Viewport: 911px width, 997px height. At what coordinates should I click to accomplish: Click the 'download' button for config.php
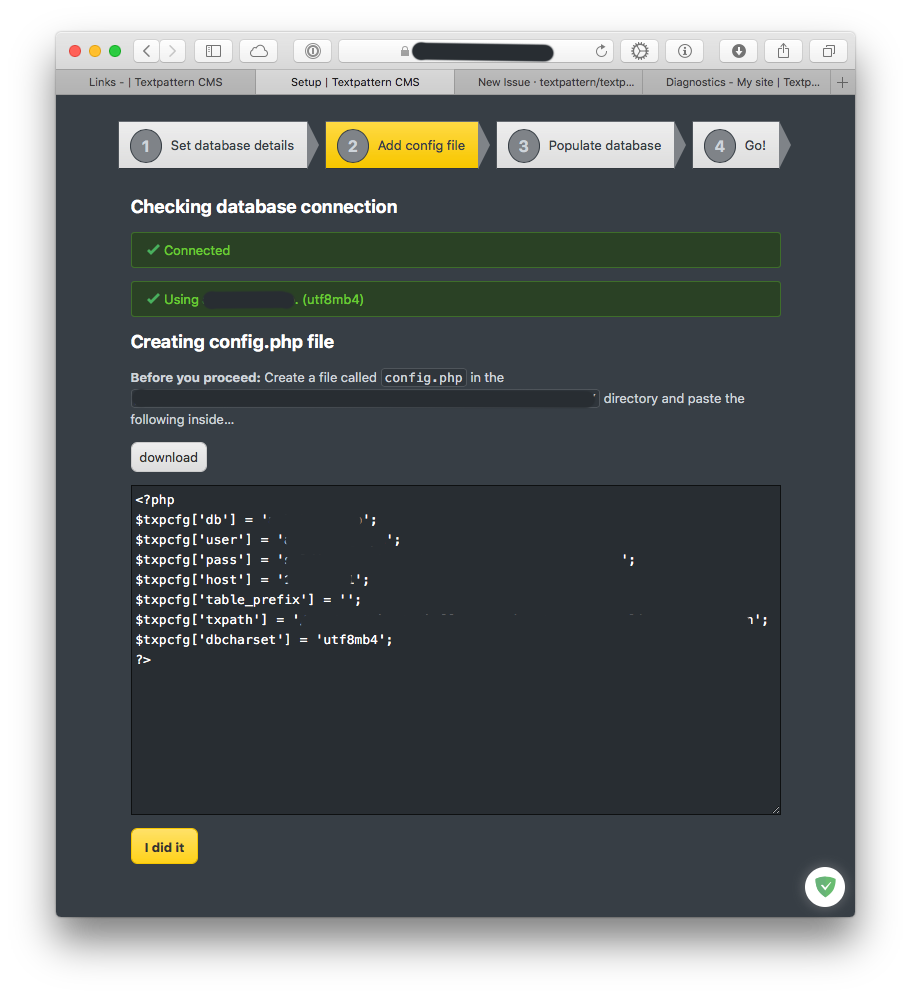tap(168, 457)
